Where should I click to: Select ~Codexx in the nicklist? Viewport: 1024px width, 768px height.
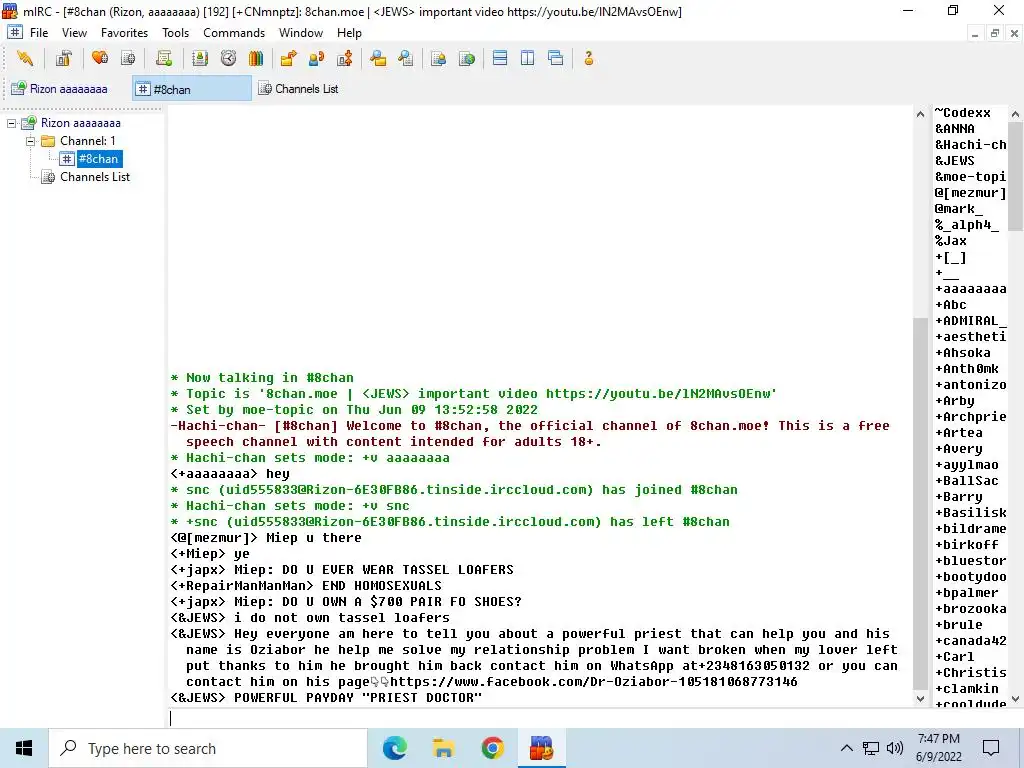click(x=963, y=113)
